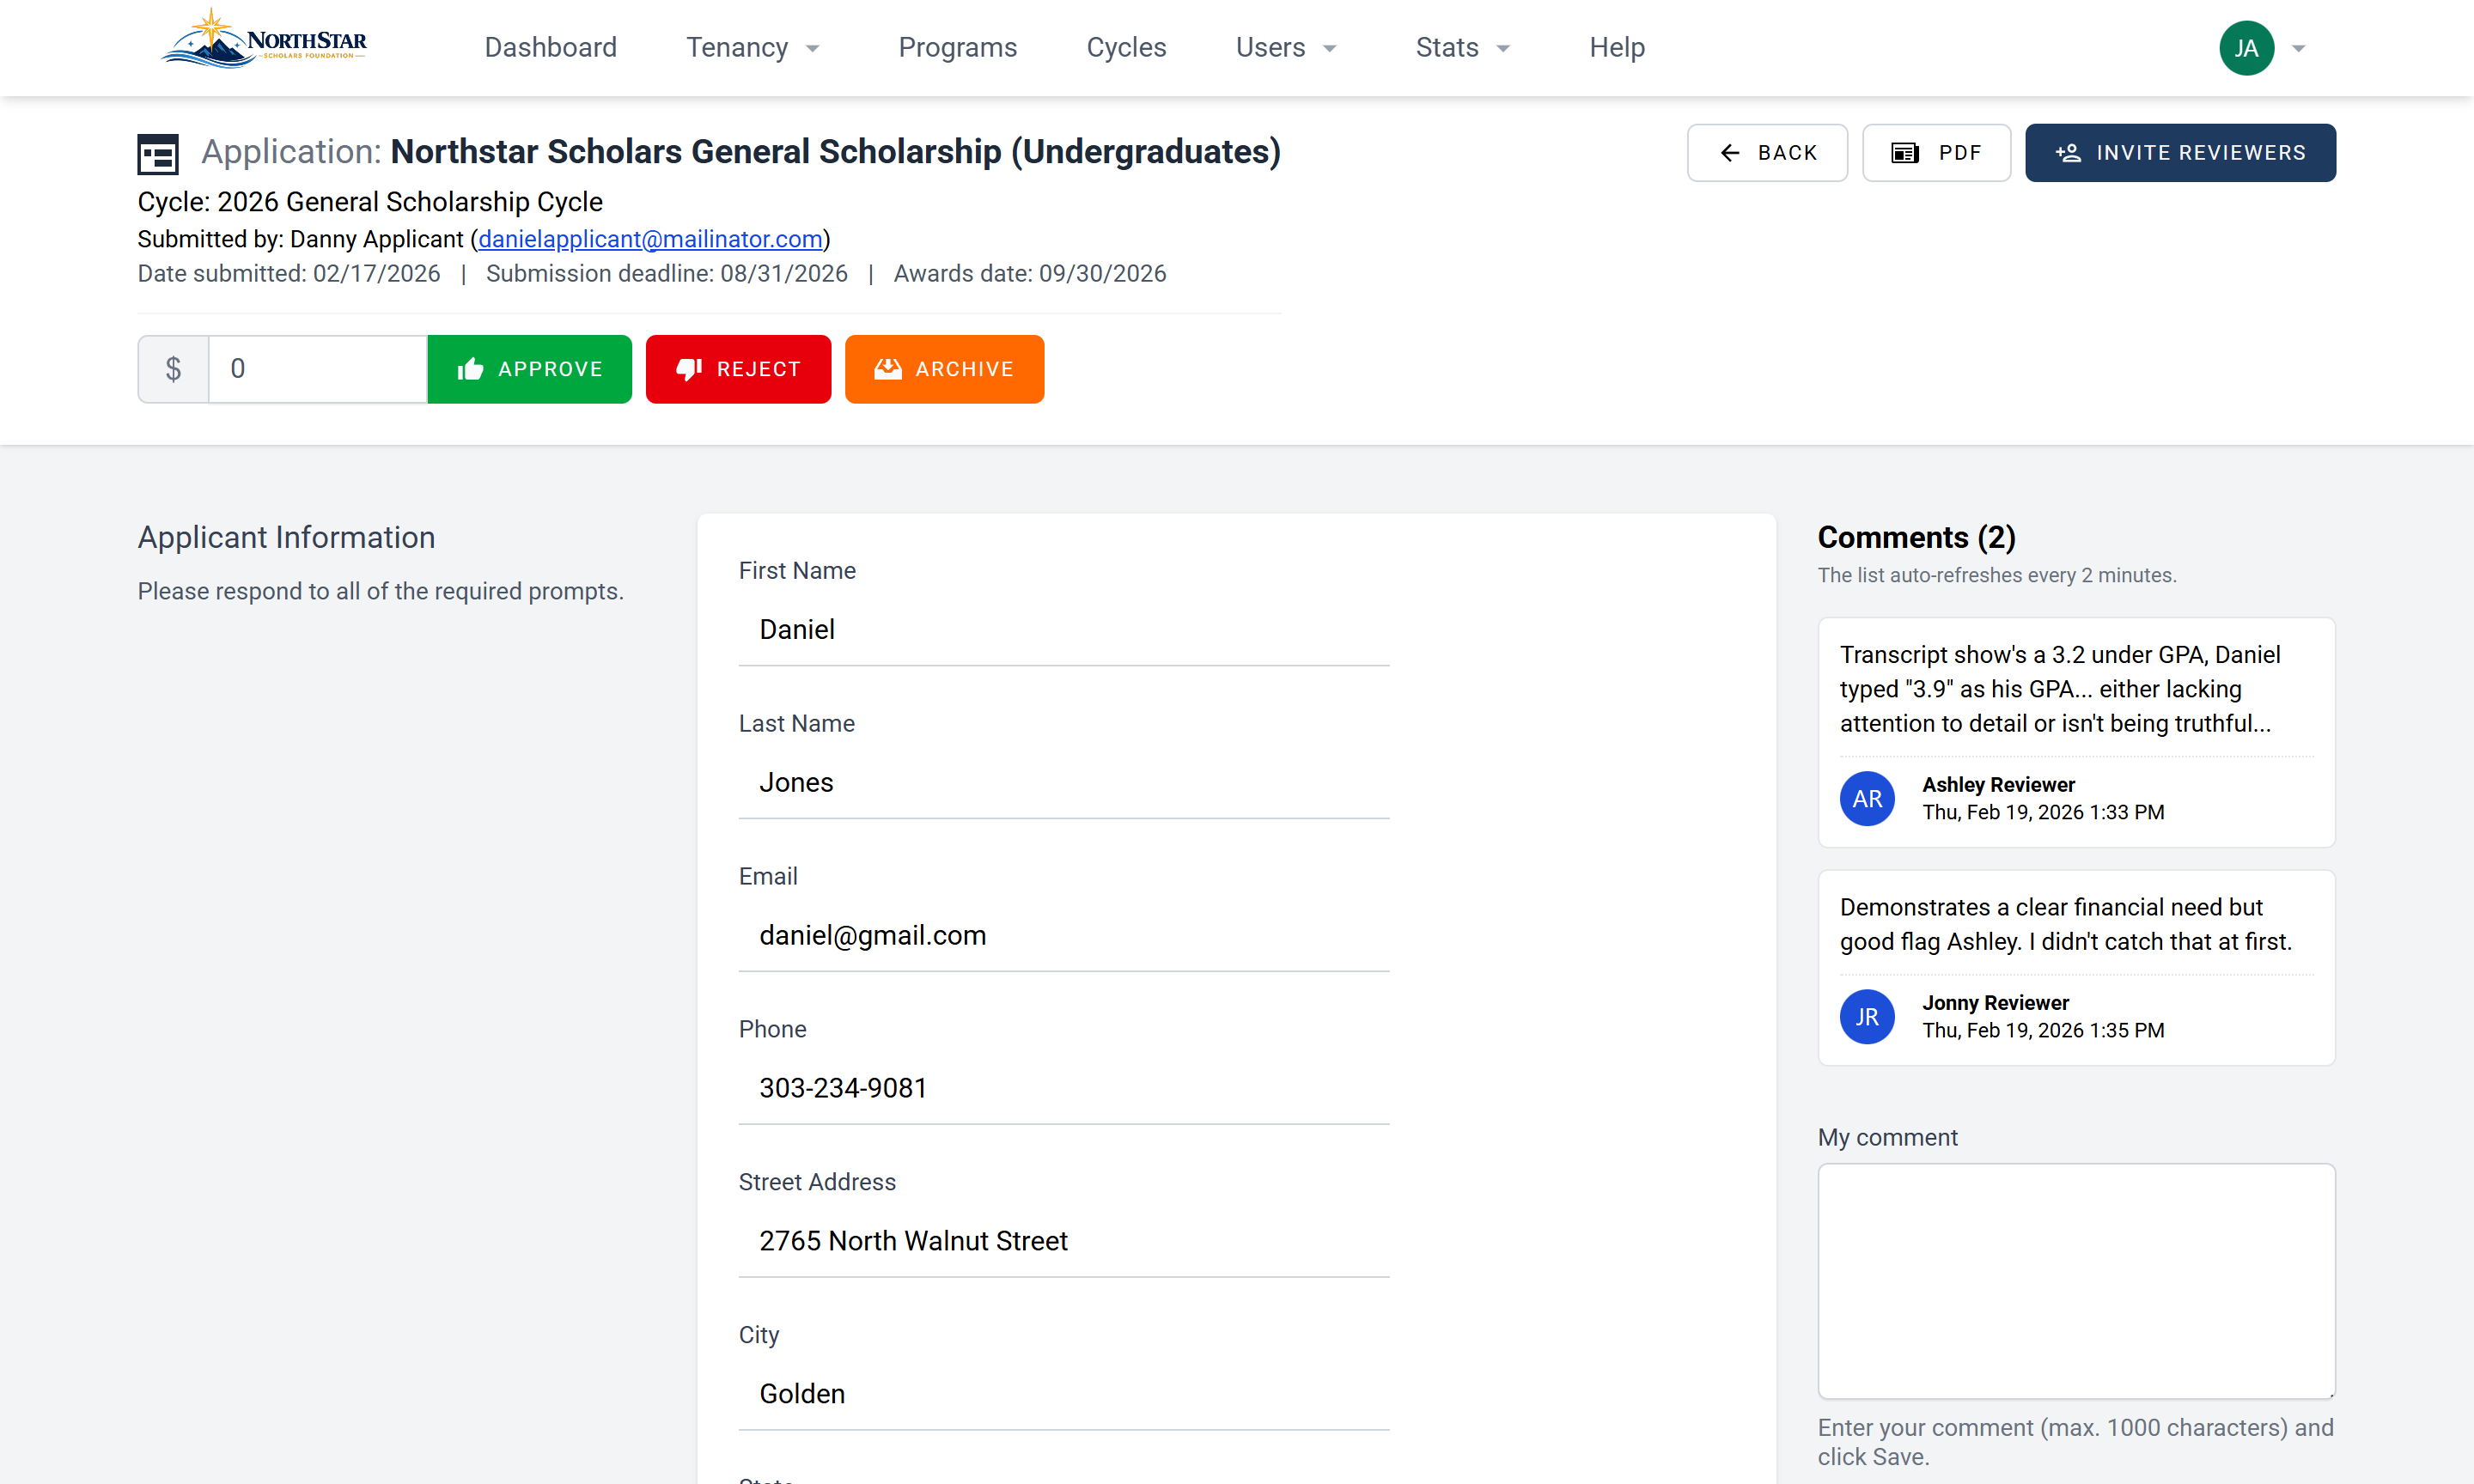Click the My comment text area

2076,1281
